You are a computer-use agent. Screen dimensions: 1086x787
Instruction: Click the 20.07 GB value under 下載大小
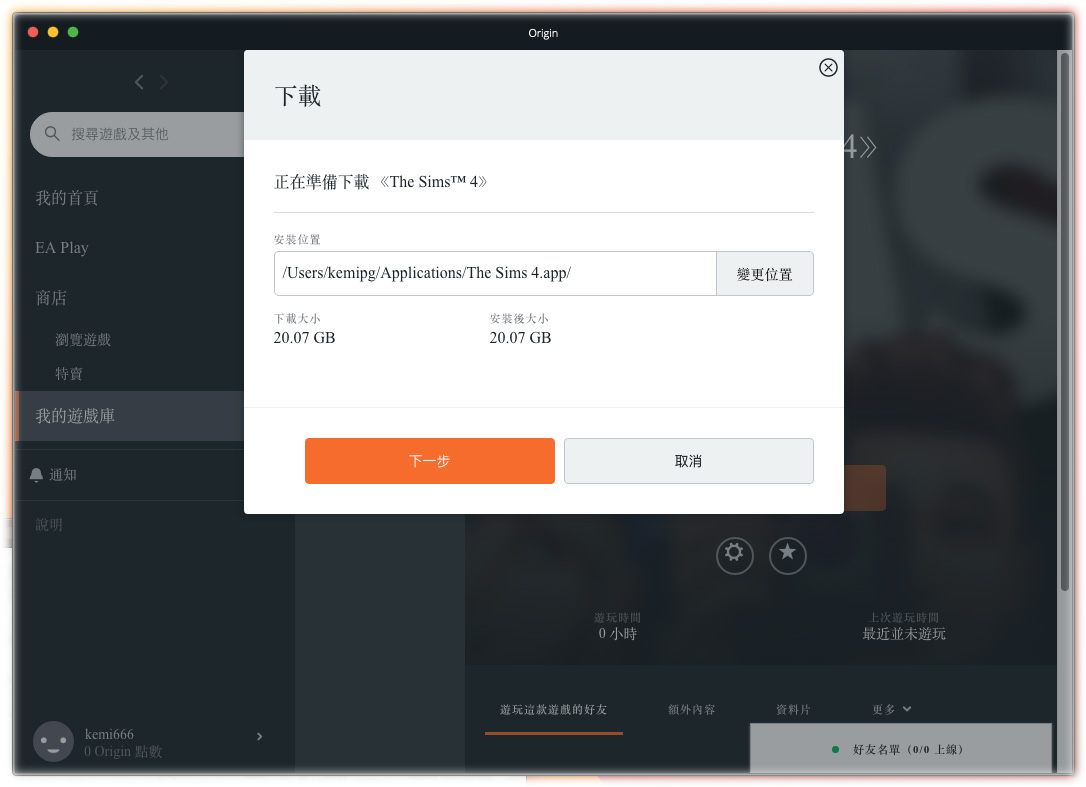pos(304,337)
